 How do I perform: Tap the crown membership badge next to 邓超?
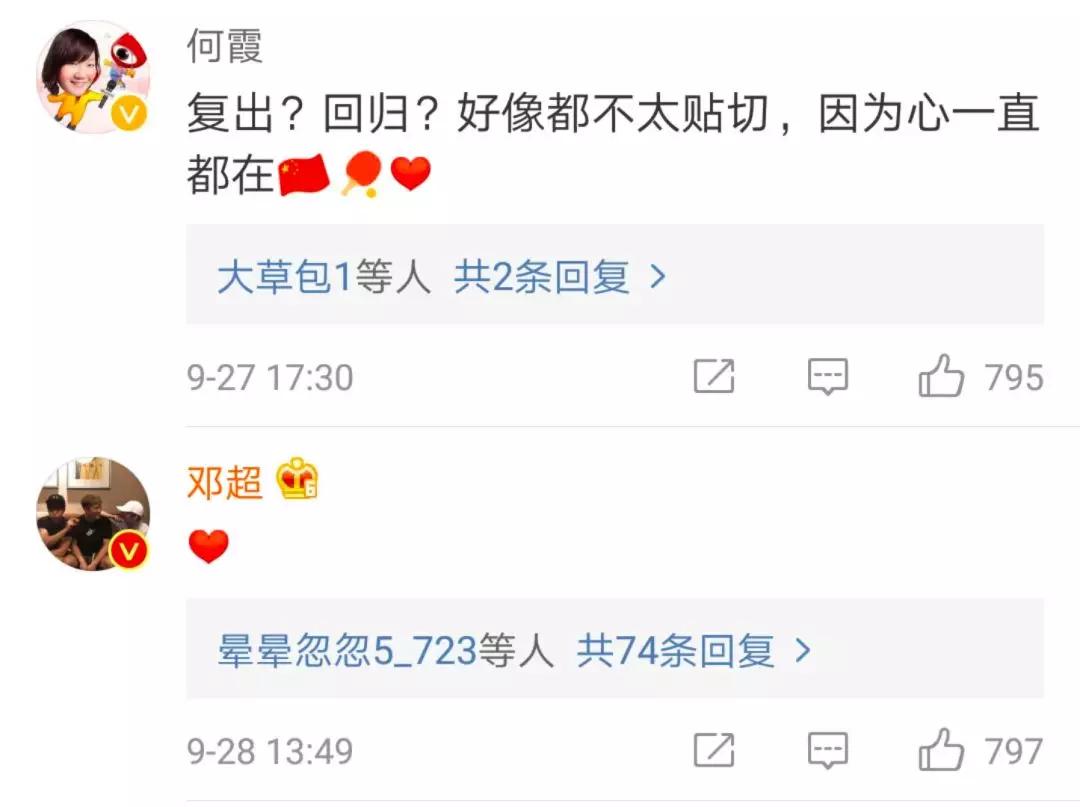click(297, 479)
